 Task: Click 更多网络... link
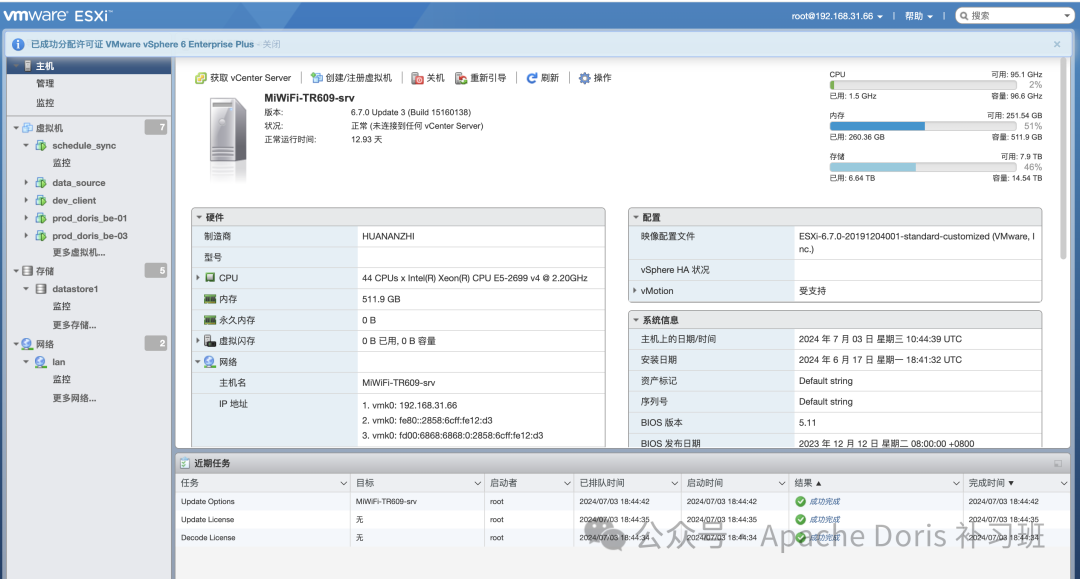(x=74, y=398)
